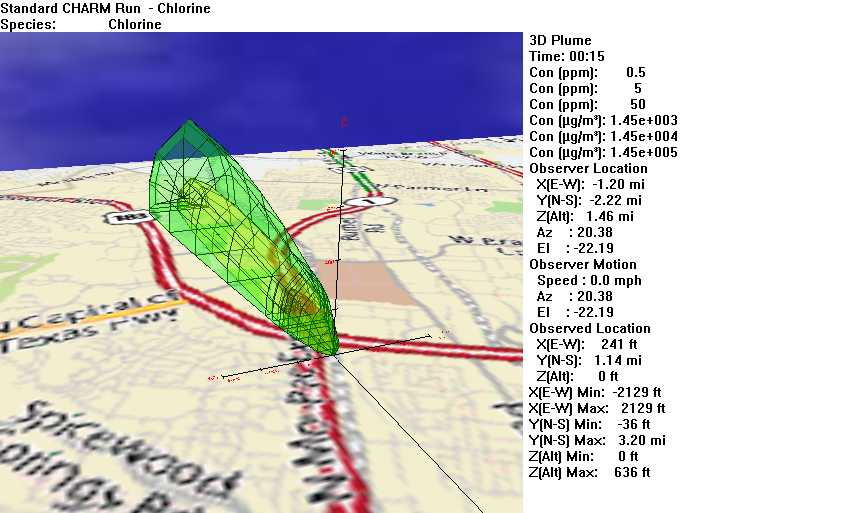Select the 3D Plume heading

(x=560, y=40)
